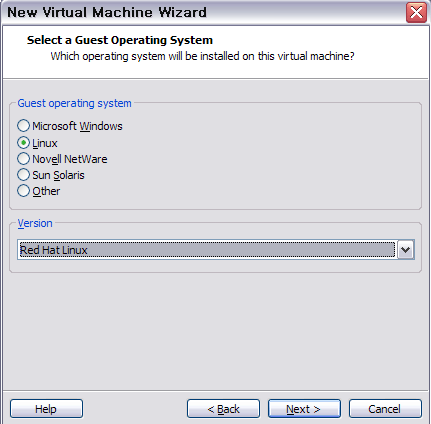Viewport: 431px width, 424px height.
Task: Pick the Sun Solaris radio option
Action: [23, 175]
